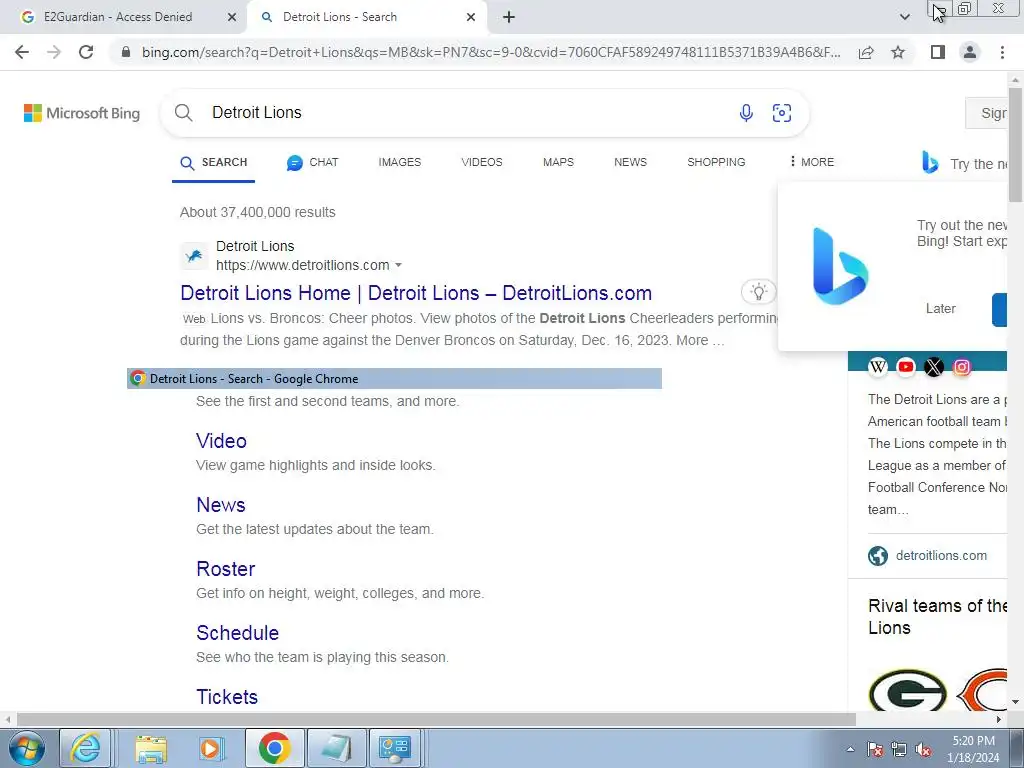Open the Detroit Lions Home result link
Screen dimensions: 1024x768
click(x=416, y=293)
